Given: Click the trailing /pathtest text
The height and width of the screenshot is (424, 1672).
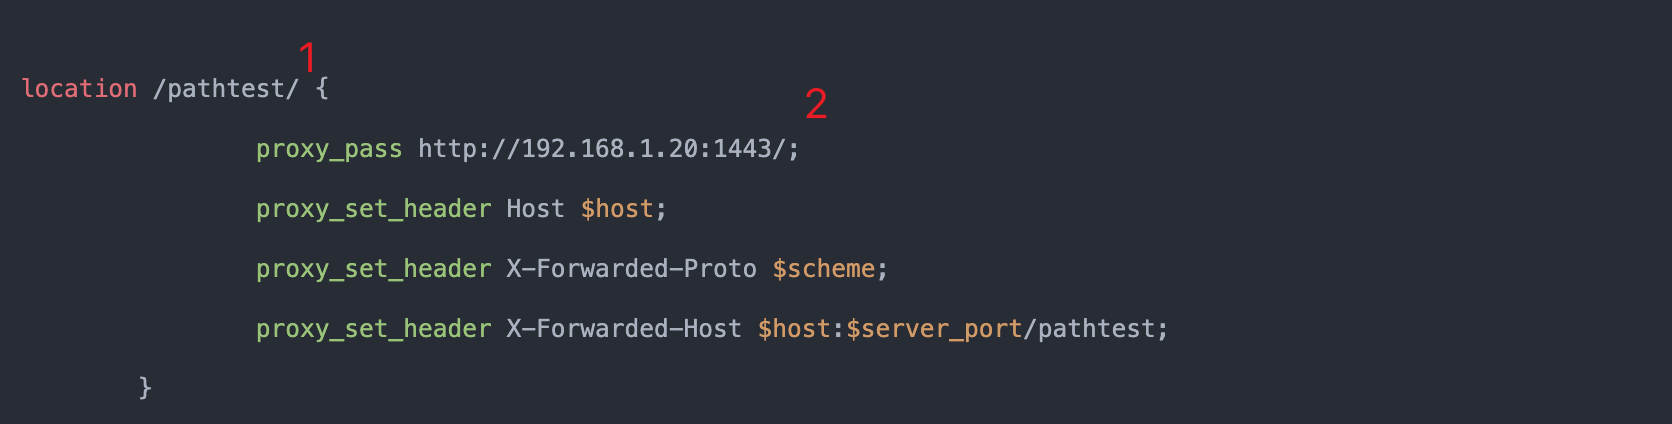Looking at the screenshot, I should [x=1090, y=330].
